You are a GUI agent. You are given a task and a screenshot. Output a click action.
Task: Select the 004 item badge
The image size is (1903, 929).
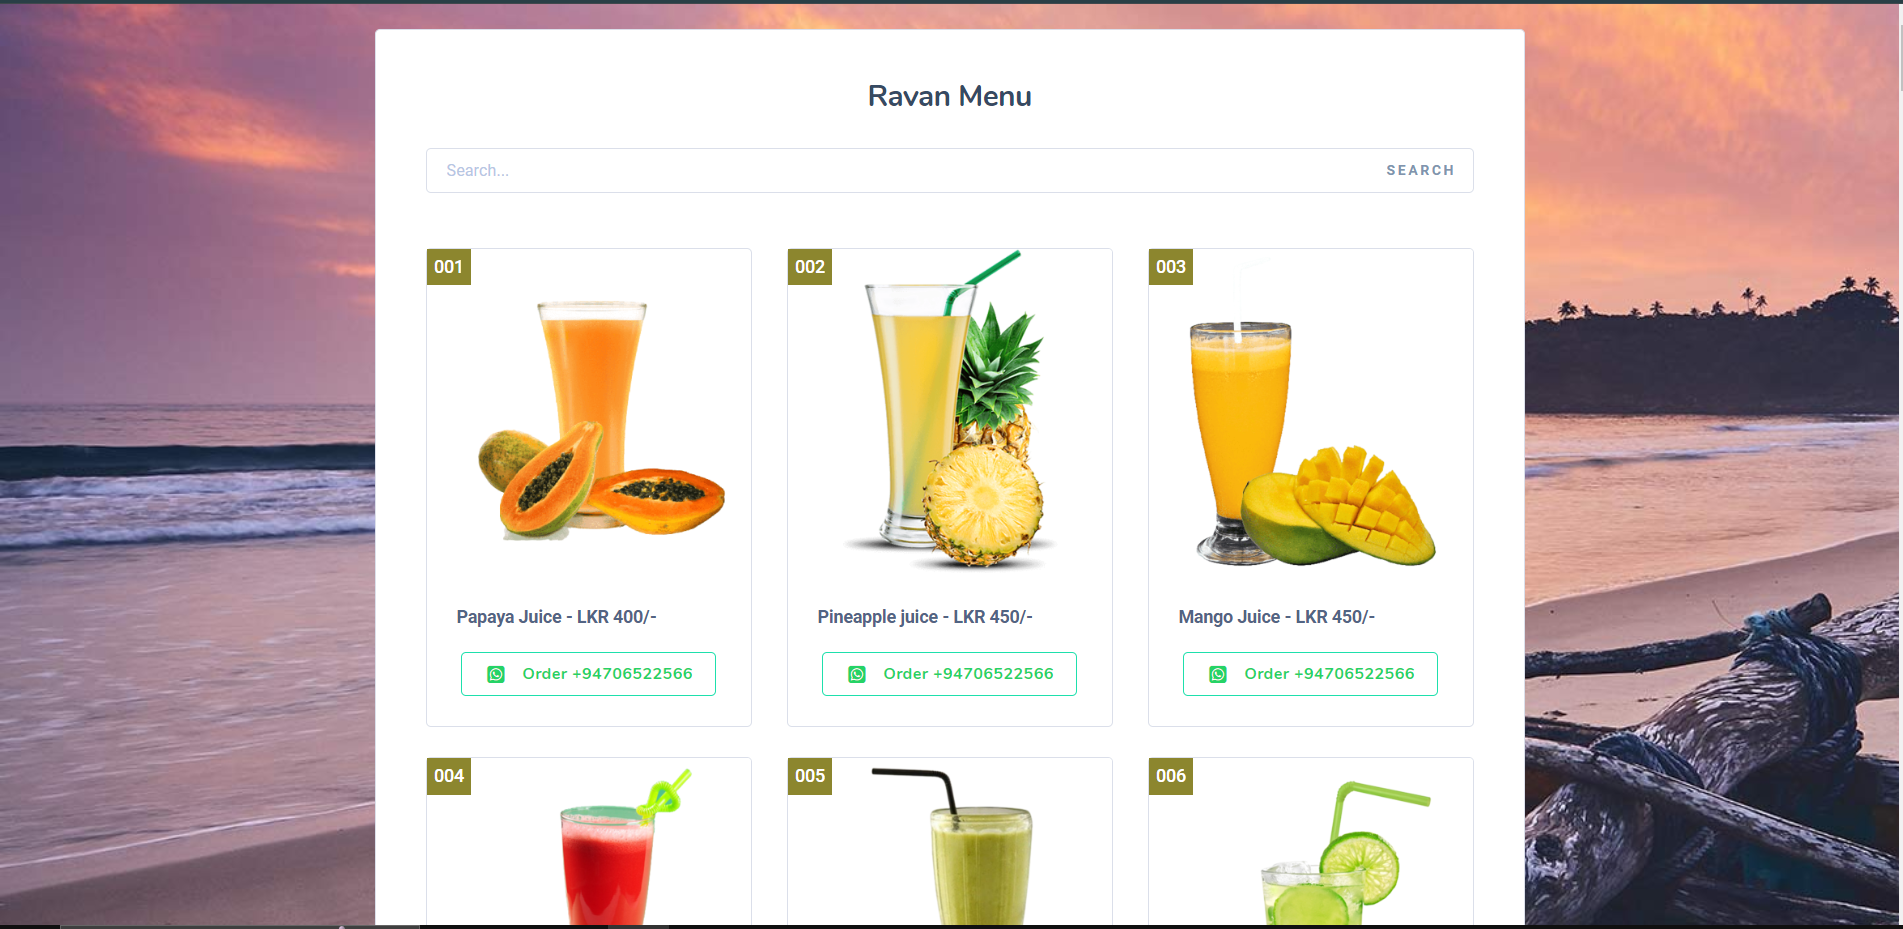point(449,776)
